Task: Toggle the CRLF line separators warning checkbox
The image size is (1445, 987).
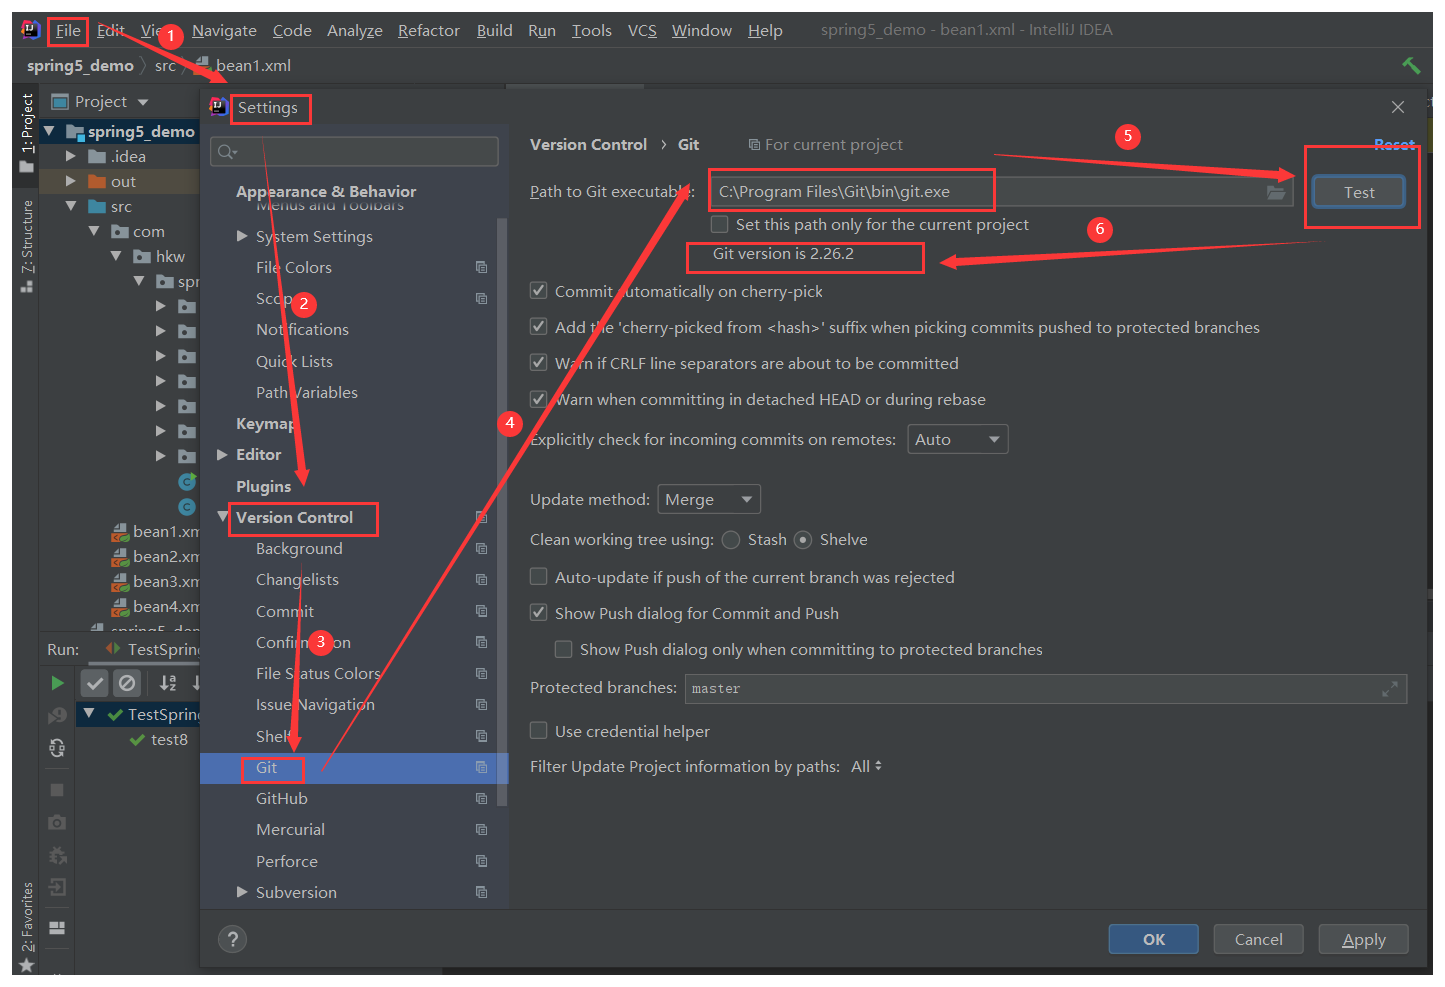Action: (538, 363)
